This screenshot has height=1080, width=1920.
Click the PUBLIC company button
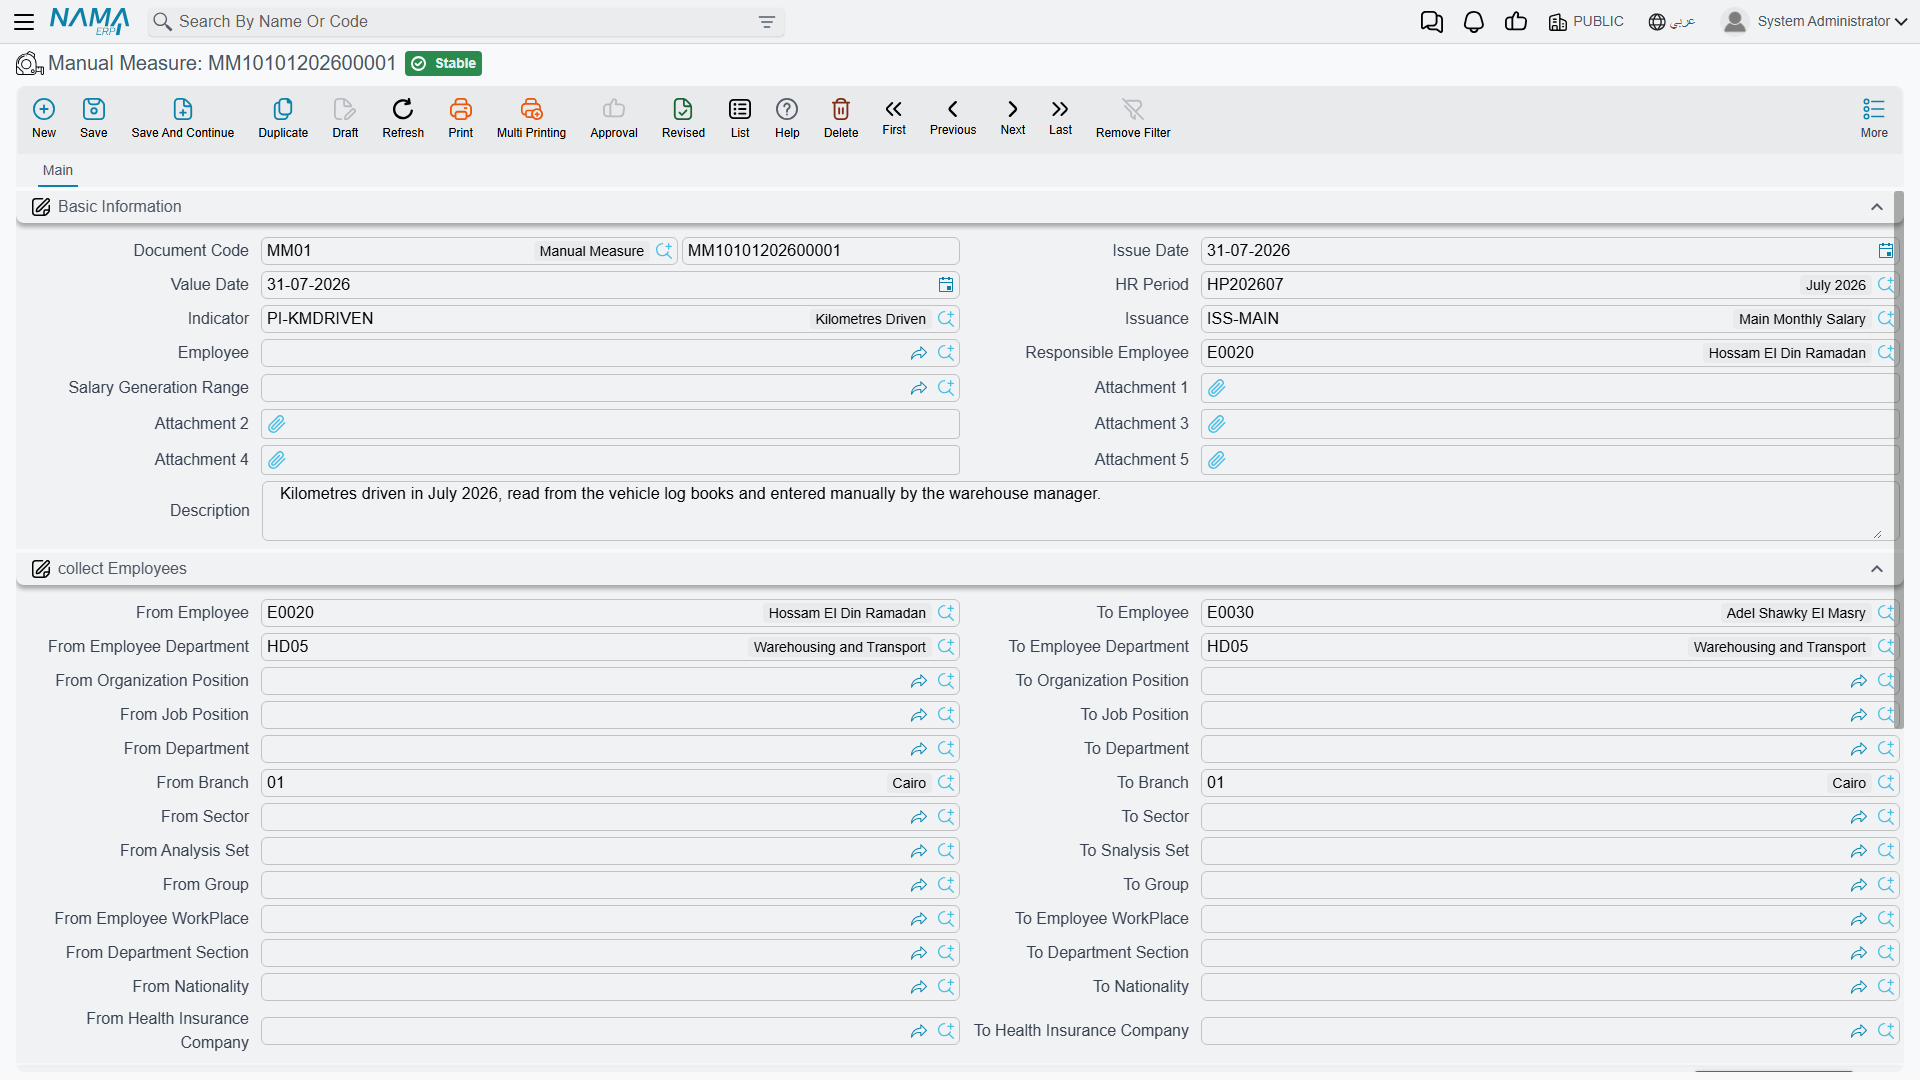[1586, 22]
